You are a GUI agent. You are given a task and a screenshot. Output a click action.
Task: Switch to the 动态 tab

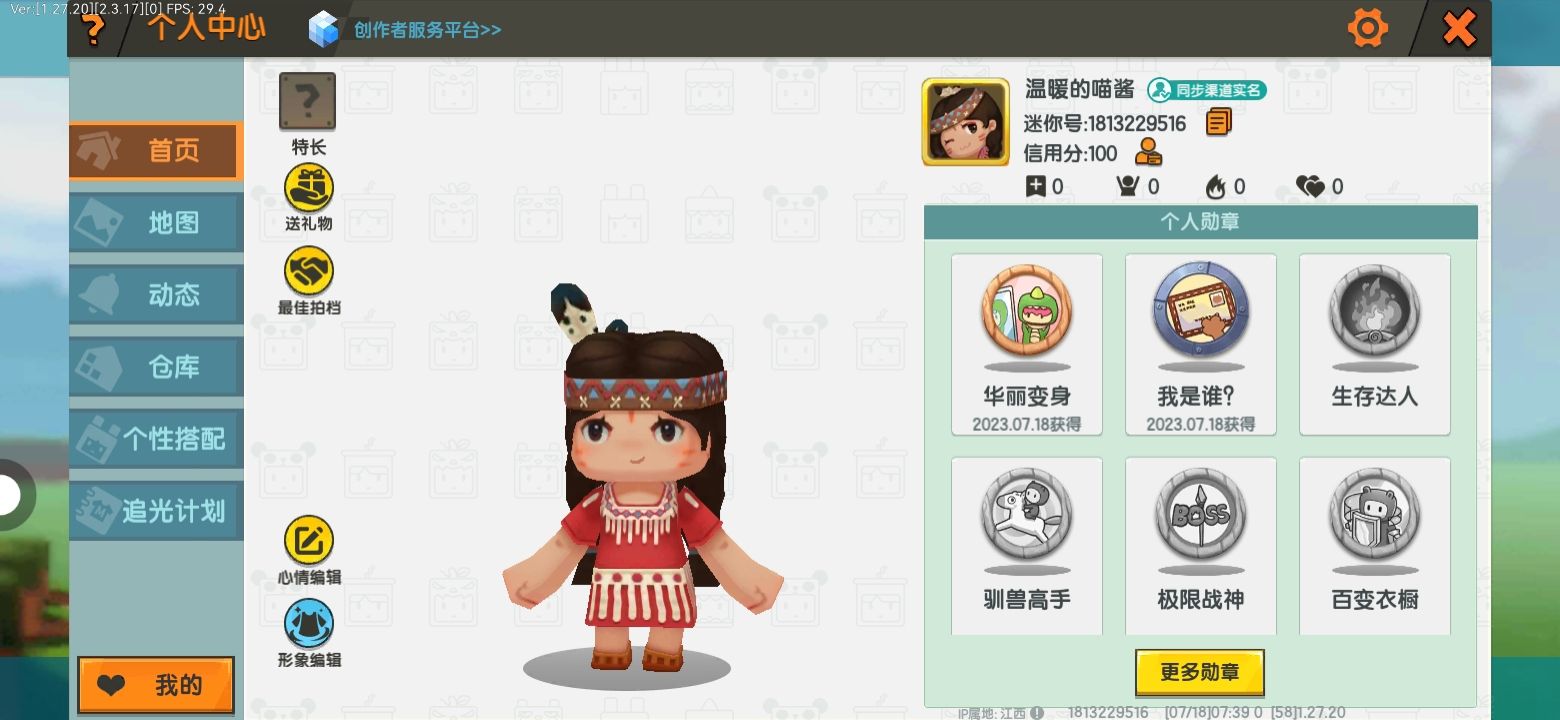coord(156,295)
